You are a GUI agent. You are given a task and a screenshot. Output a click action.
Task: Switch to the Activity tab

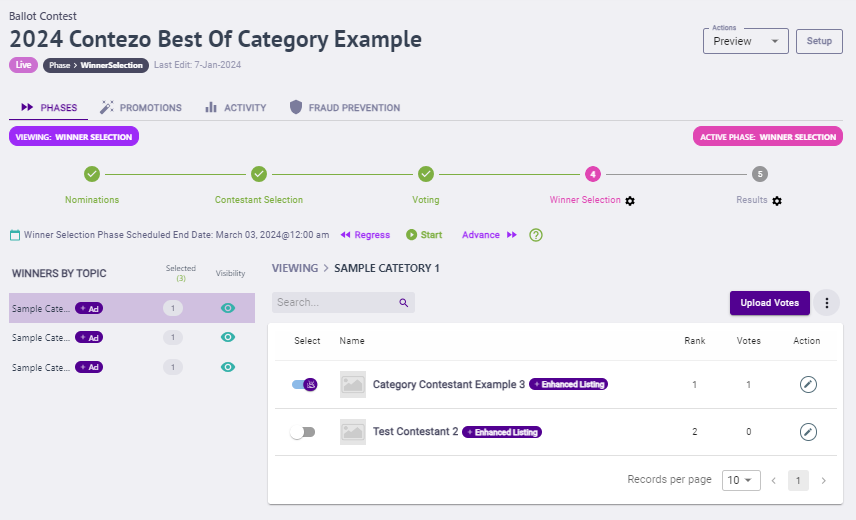(x=236, y=107)
